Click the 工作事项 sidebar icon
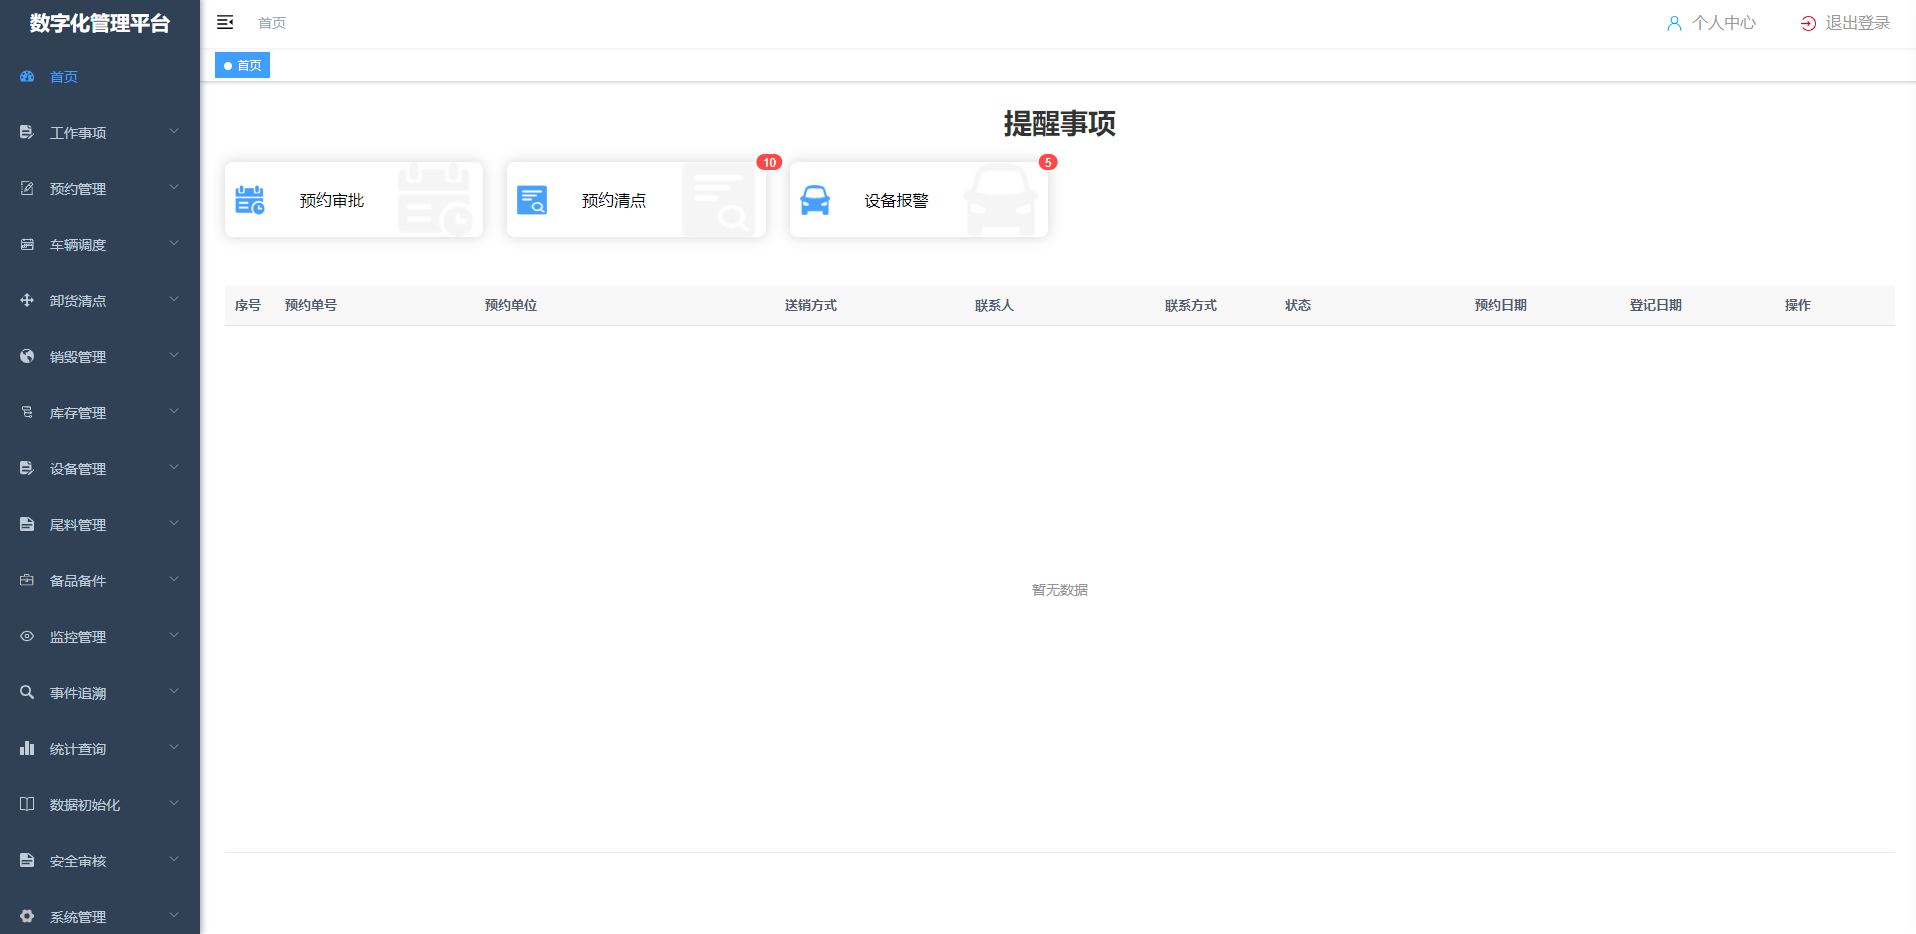This screenshot has width=1916, height=934. click(27, 132)
